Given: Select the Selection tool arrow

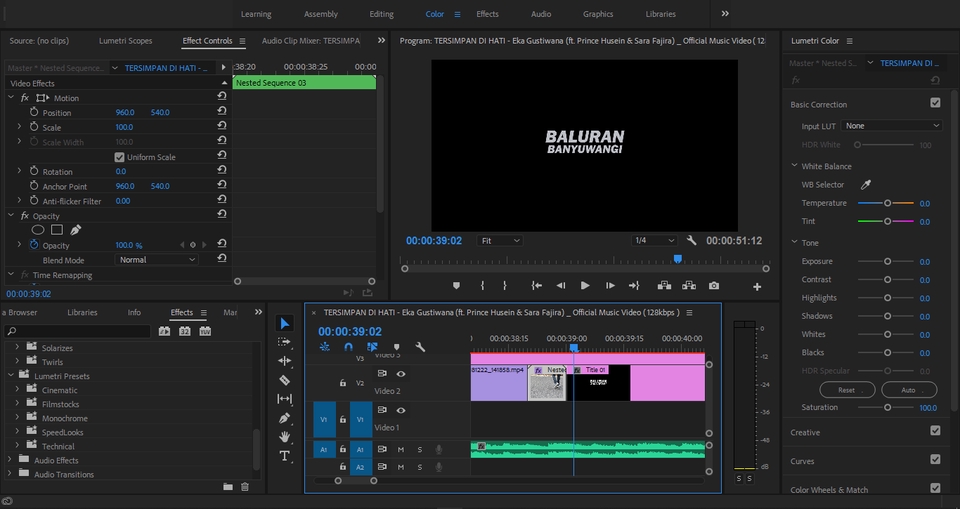Looking at the screenshot, I should point(285,323).
